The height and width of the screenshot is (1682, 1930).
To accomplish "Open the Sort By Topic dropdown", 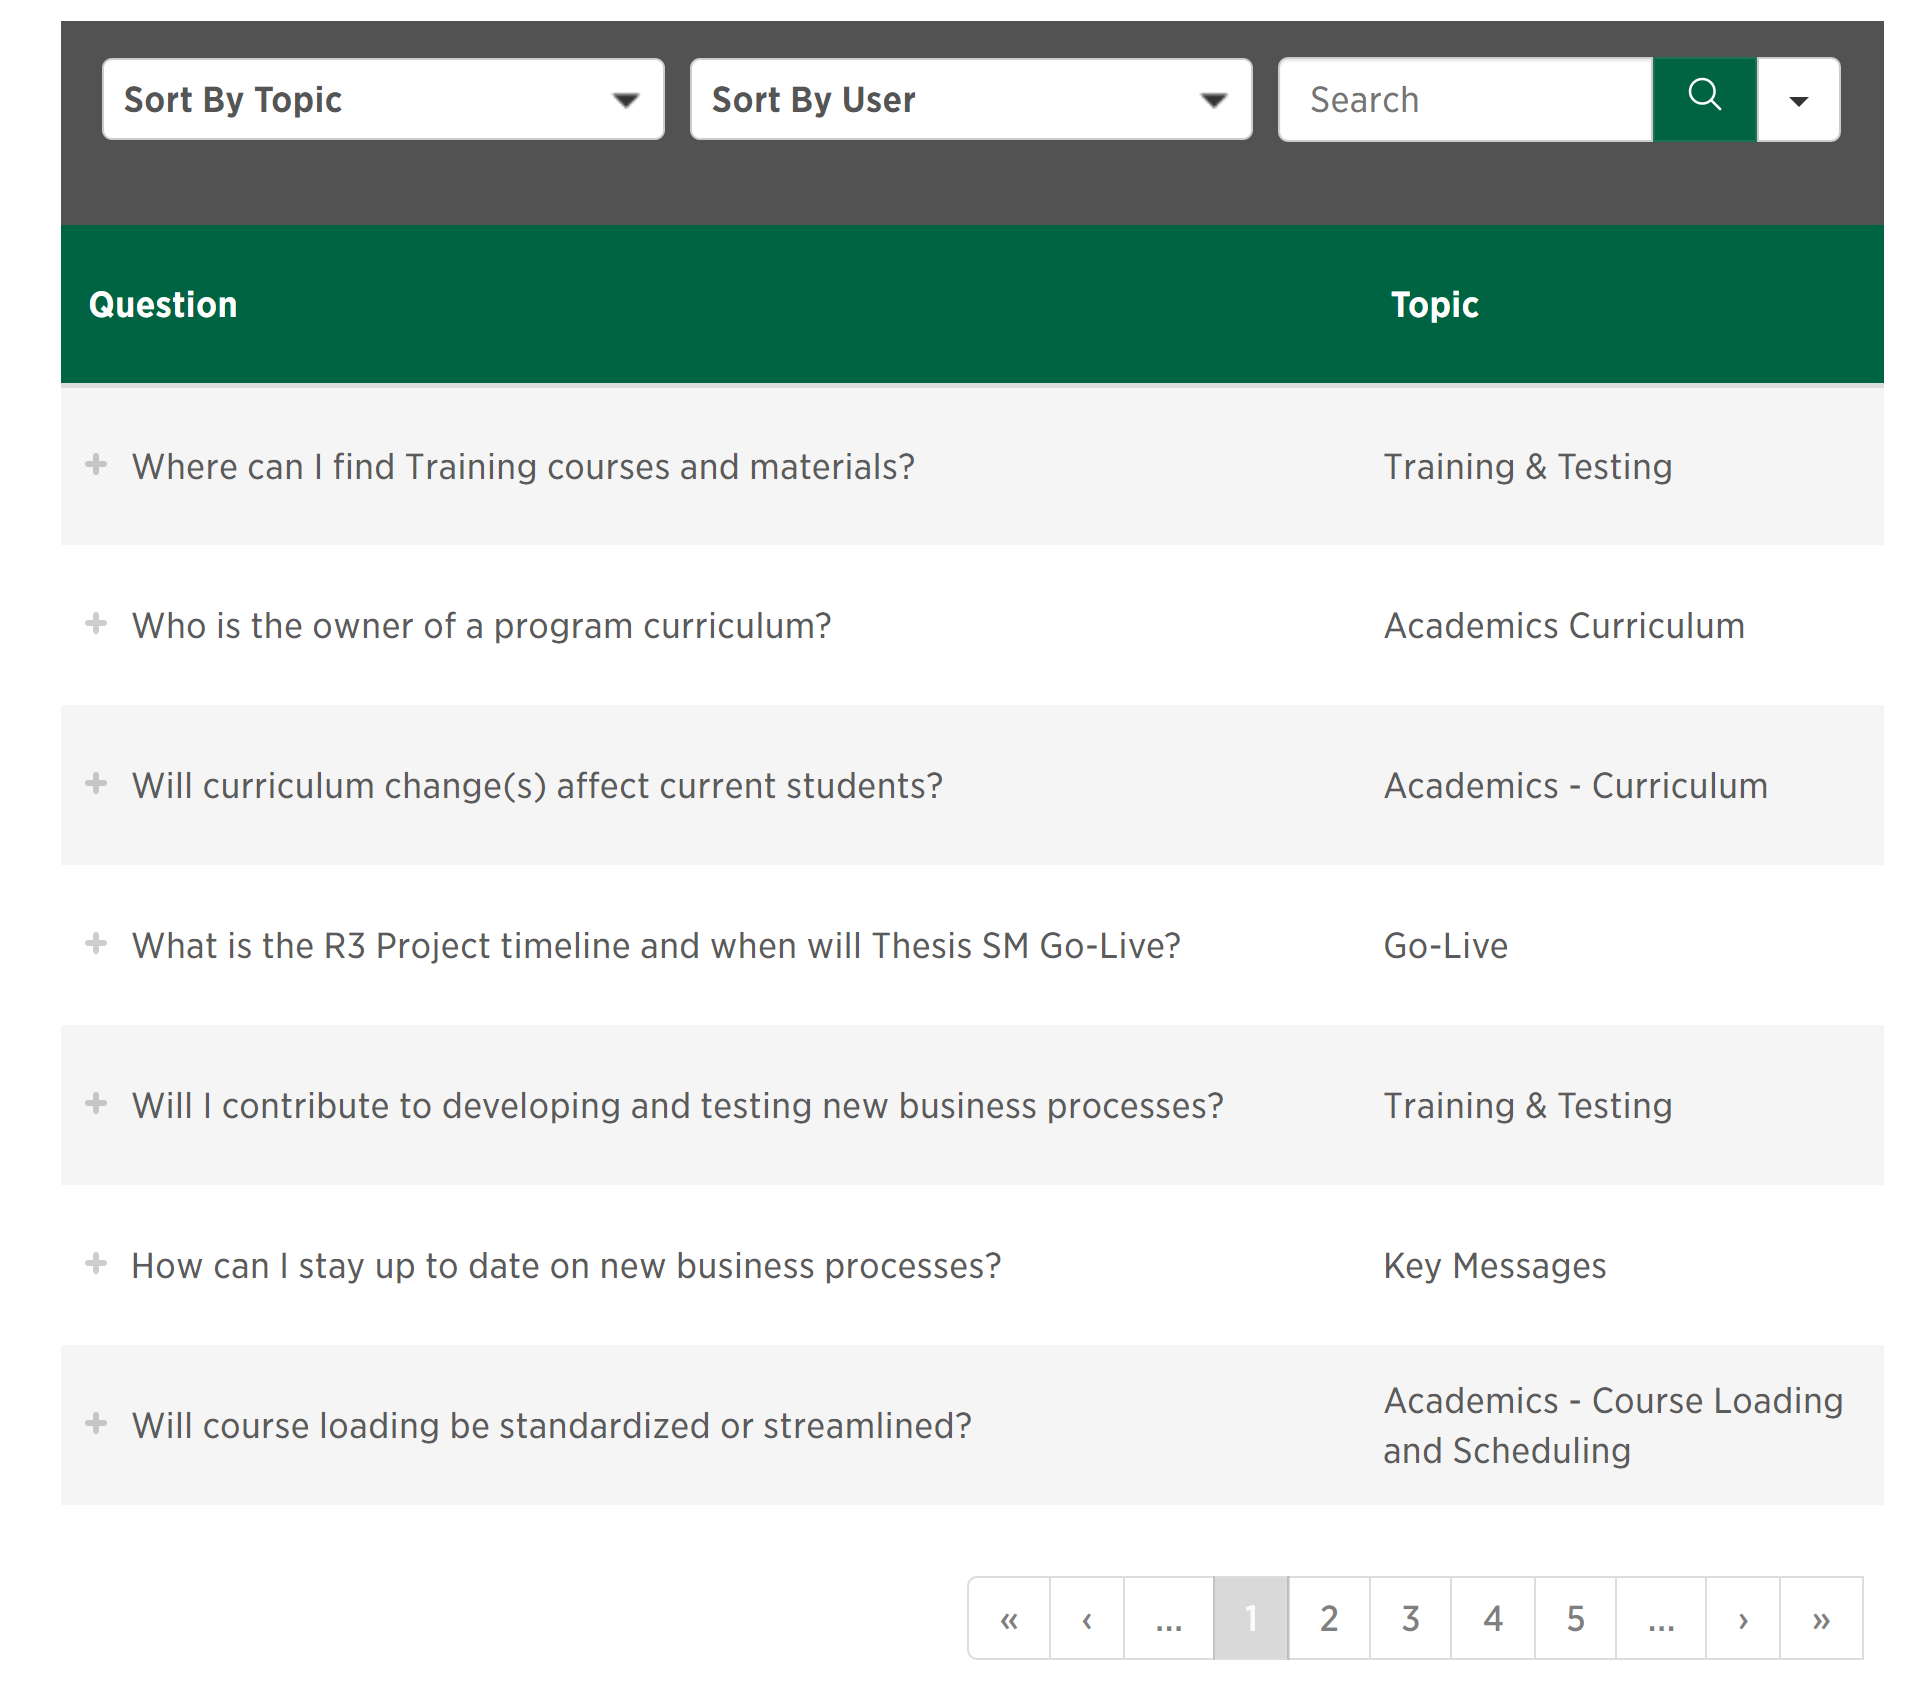I will click(x=383, y=98).
